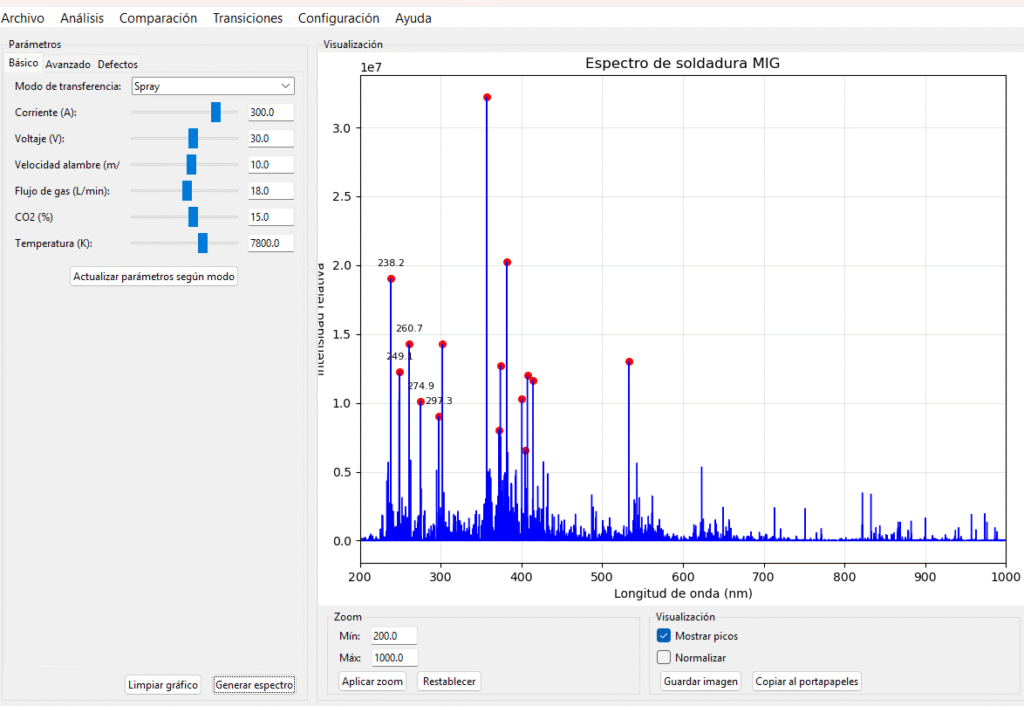1024x706 pixels.
Task: Switch to the Defectos tab
Action: 118,64
